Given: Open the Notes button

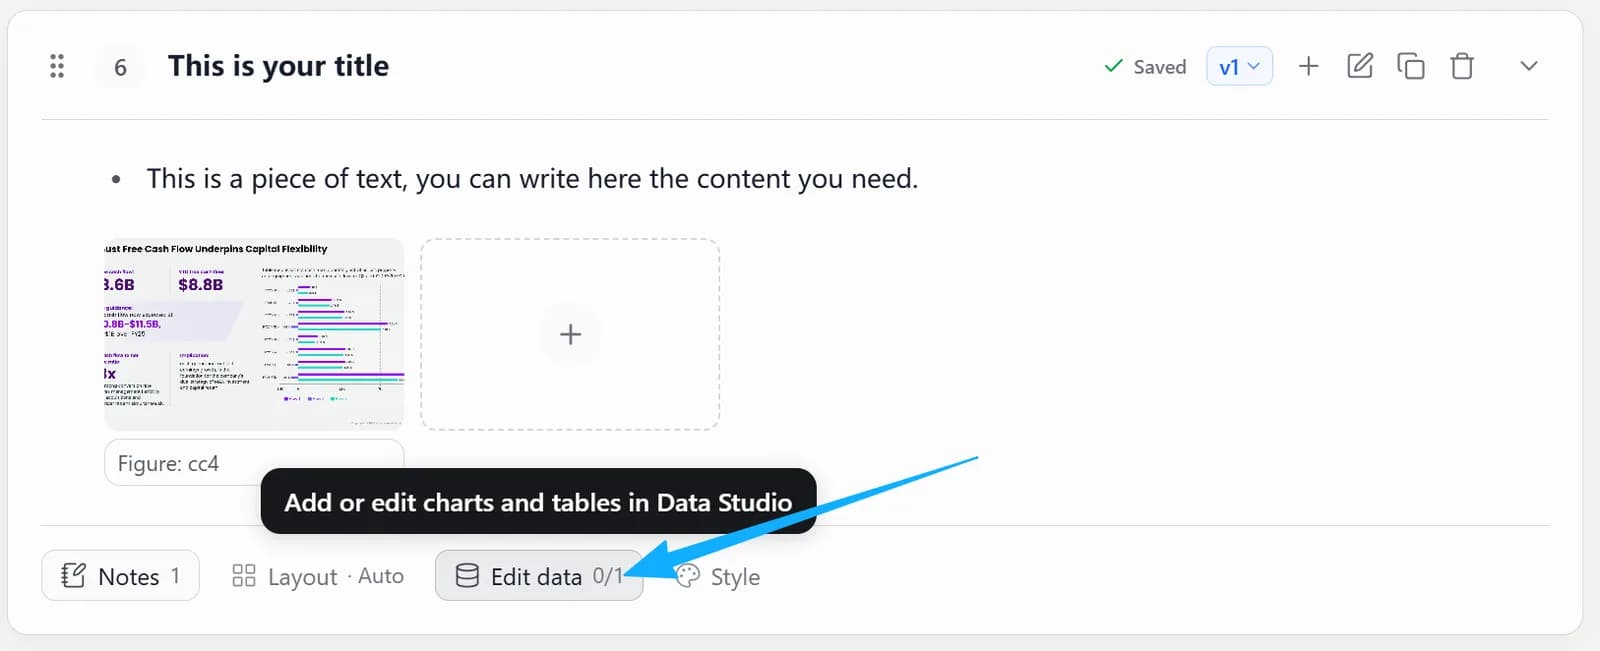Looking at the screenshot, I should (x=120, y=576).
